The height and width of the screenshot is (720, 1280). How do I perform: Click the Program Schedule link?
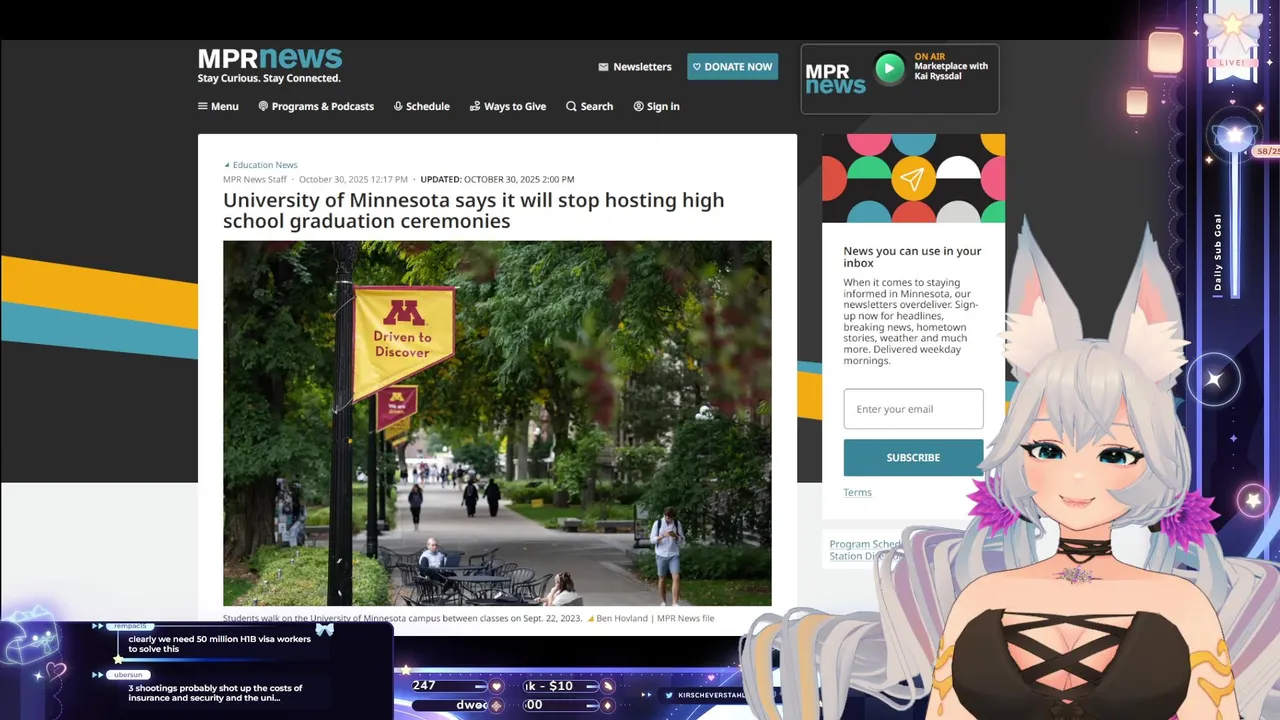point(865,544)
